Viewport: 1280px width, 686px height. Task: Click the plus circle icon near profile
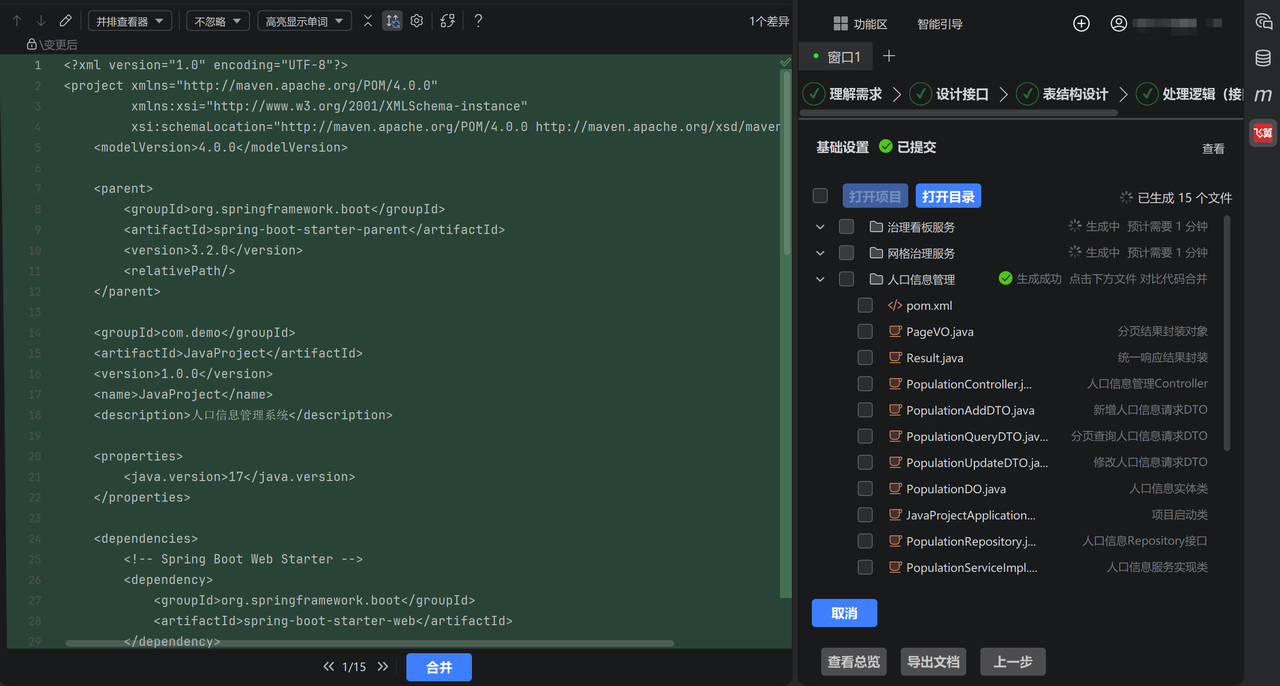coord(1081,24)
